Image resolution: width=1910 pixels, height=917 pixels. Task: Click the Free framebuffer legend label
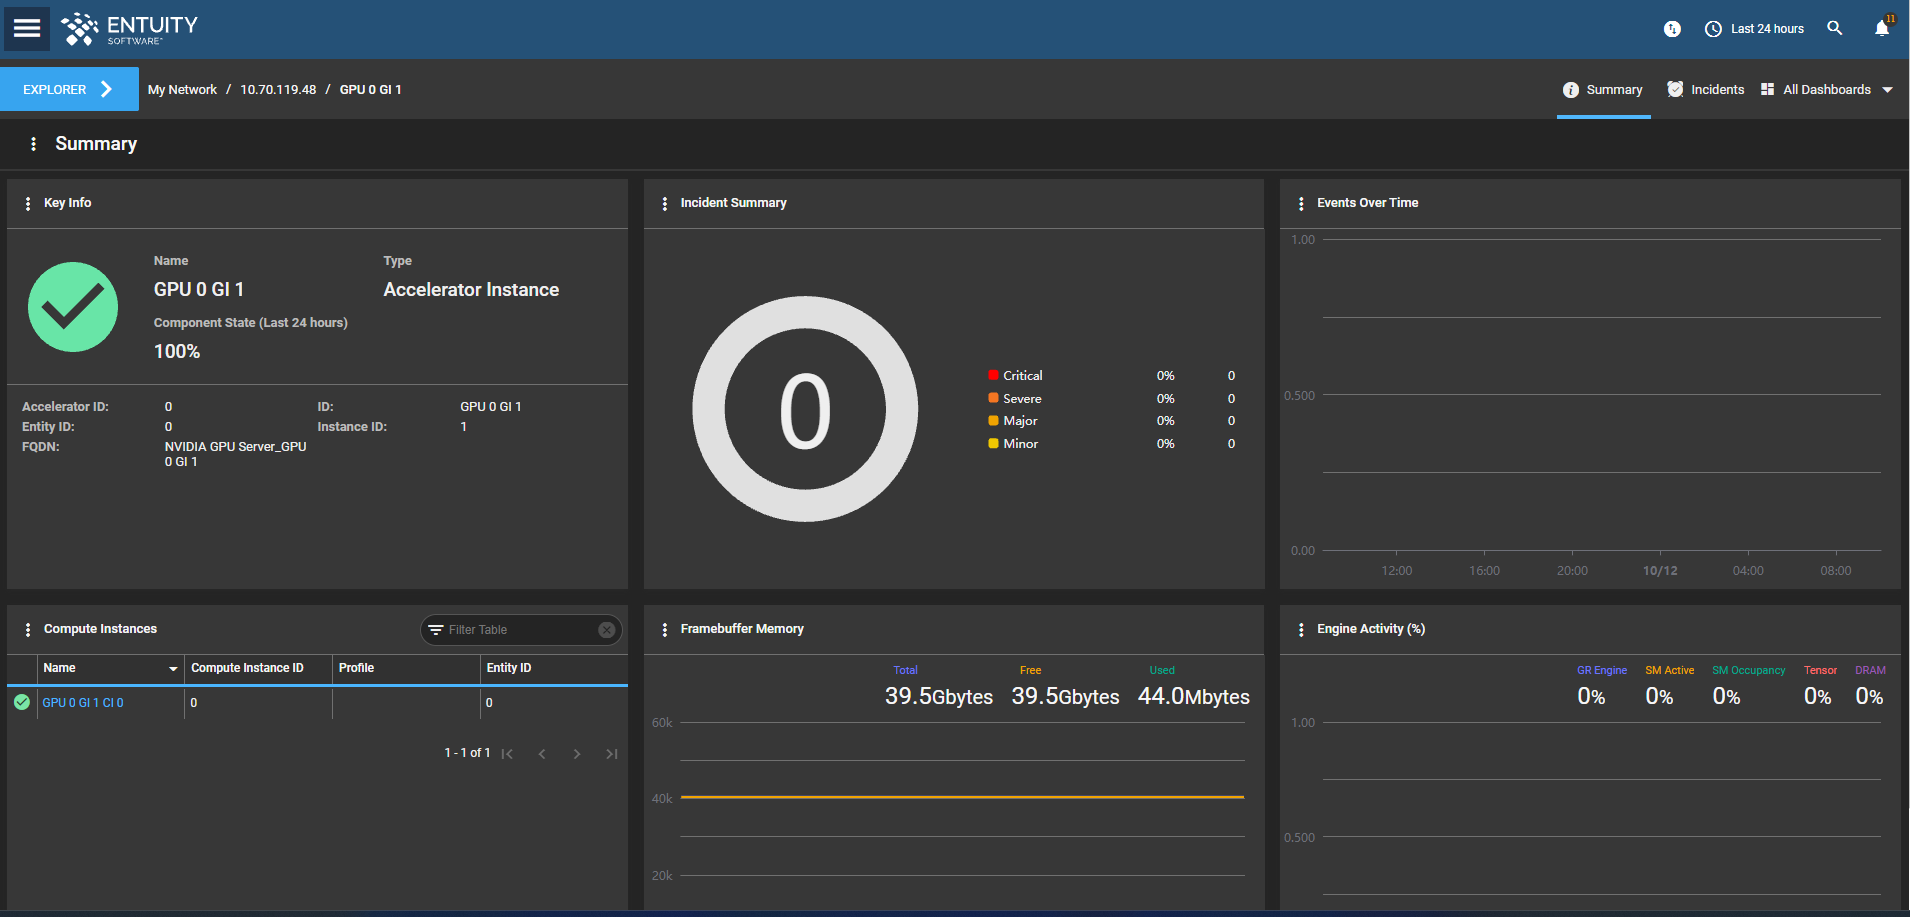1030,670
